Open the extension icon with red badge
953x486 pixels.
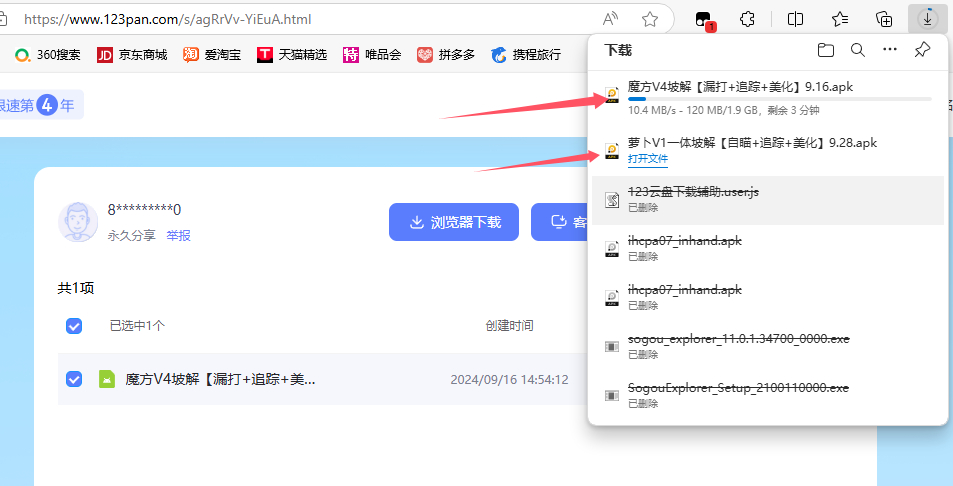(x=704, y=20)
